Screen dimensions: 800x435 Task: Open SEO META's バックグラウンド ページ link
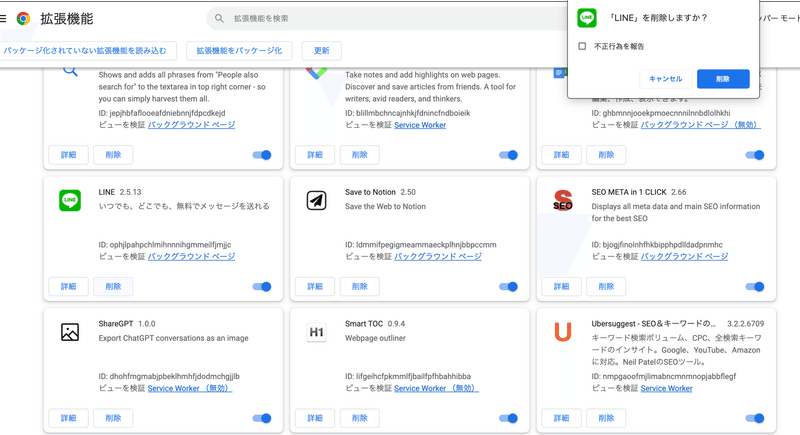(684, 257)
